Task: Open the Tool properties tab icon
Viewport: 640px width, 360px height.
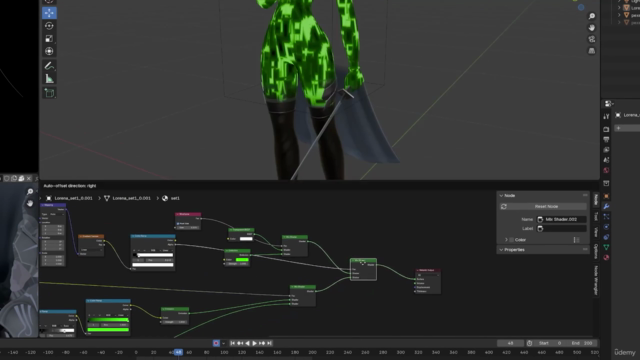Action: pos(606,116)
